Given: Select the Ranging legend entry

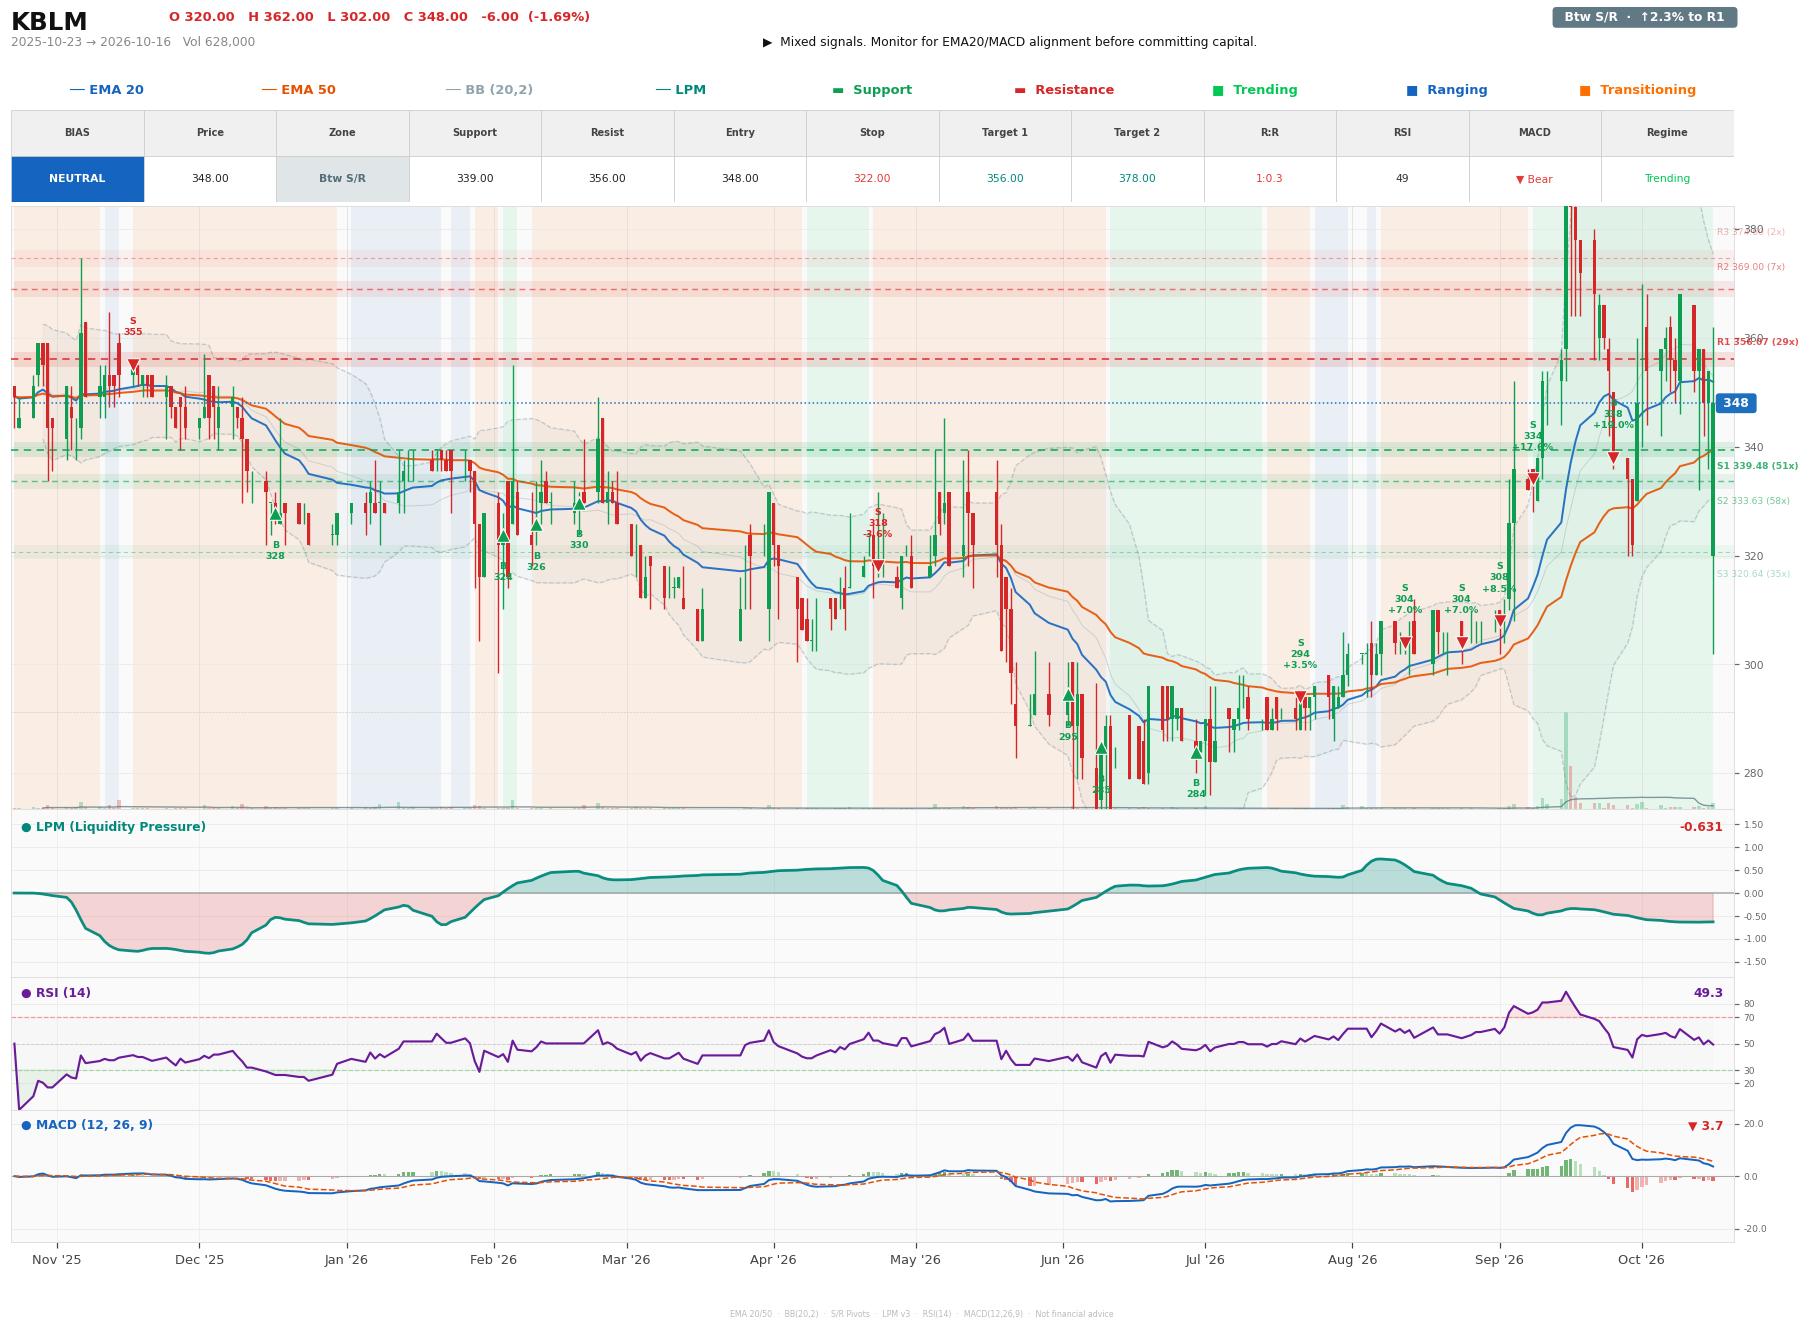Looking at the screenshot, I should point(1447,90).
